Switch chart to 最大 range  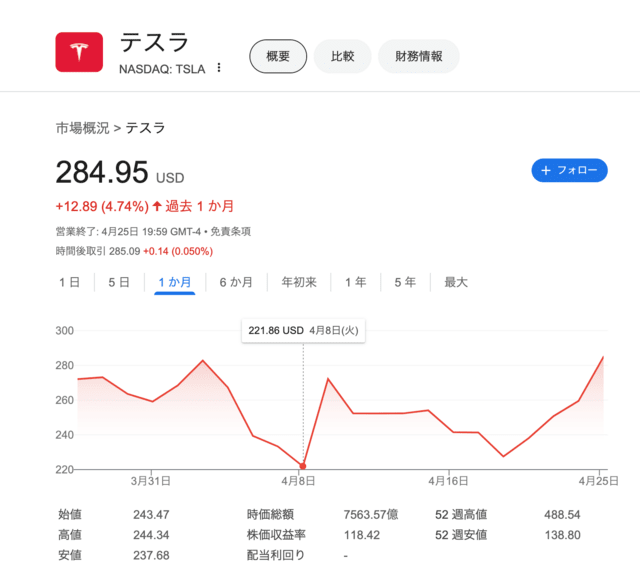456,282
